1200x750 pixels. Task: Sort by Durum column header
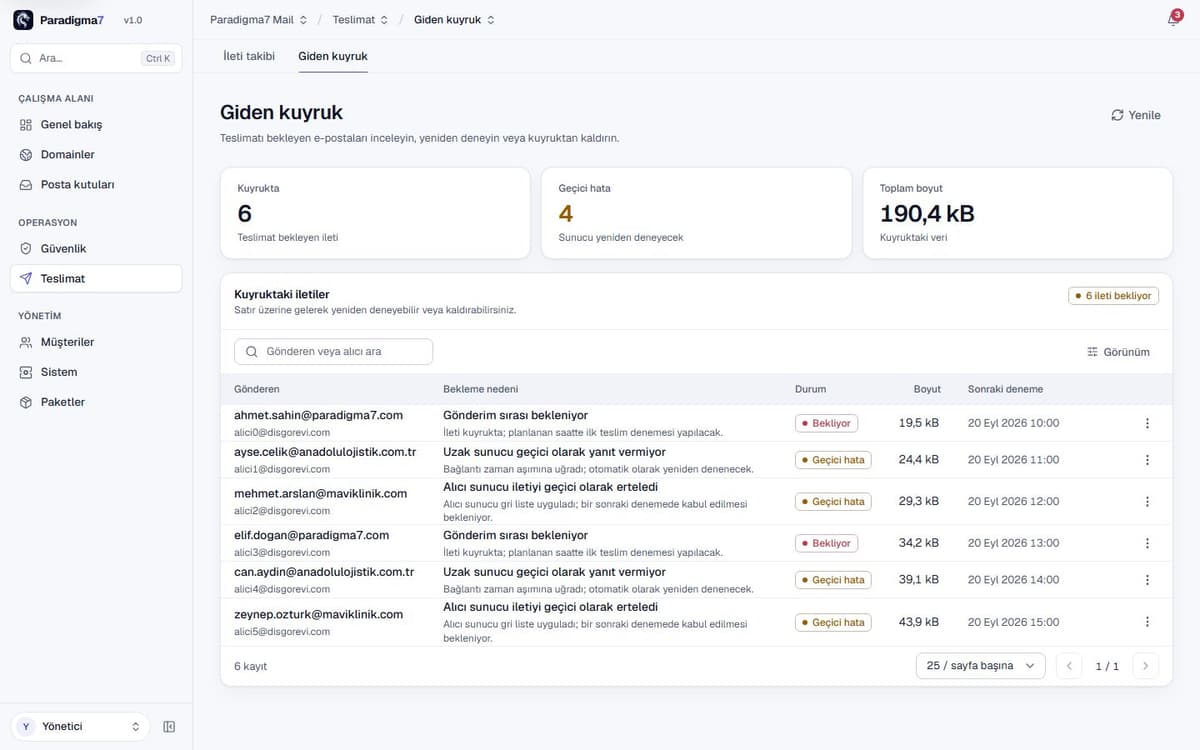coord(811,389)
